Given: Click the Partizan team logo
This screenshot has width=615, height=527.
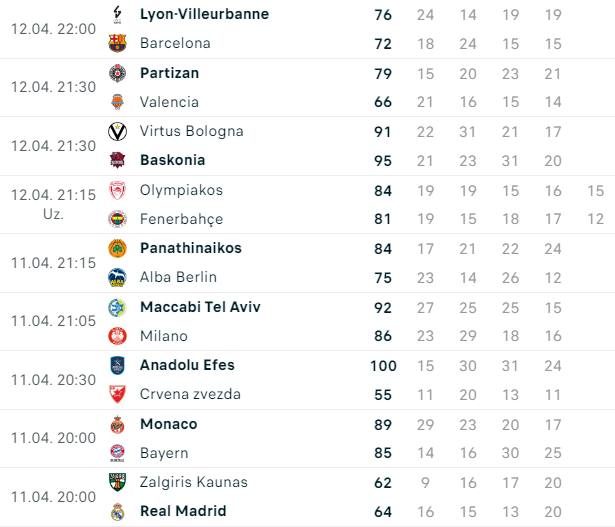Looking at the screenshot, I should tap(117, 73).
